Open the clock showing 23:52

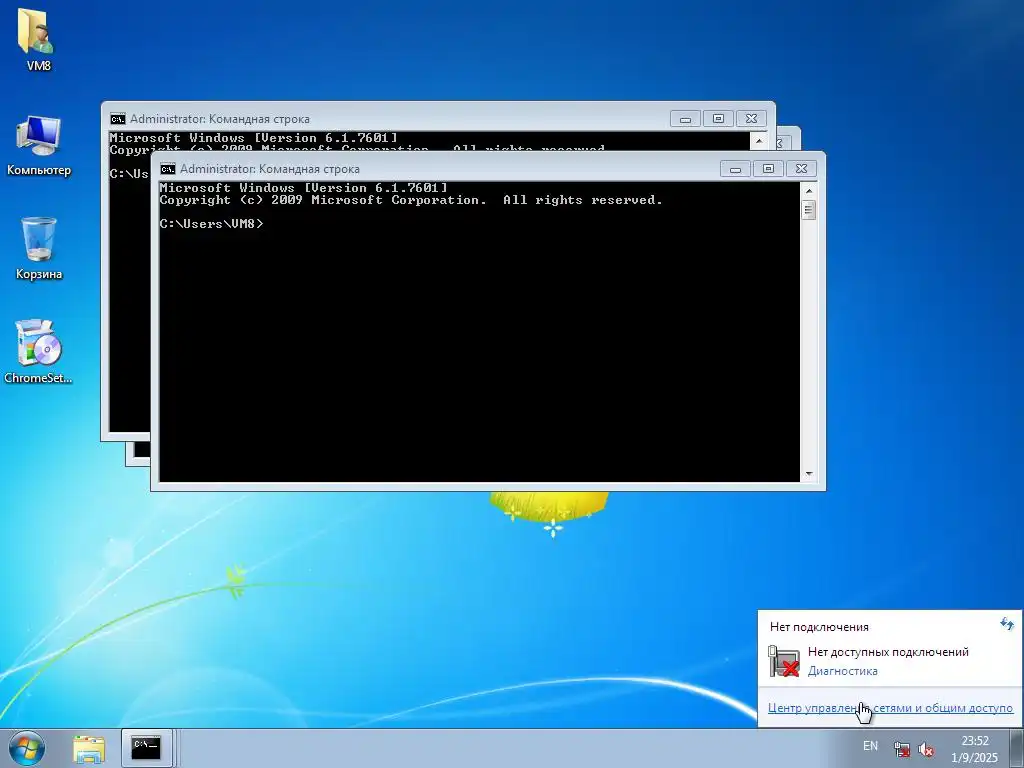(x=974, y=749)
